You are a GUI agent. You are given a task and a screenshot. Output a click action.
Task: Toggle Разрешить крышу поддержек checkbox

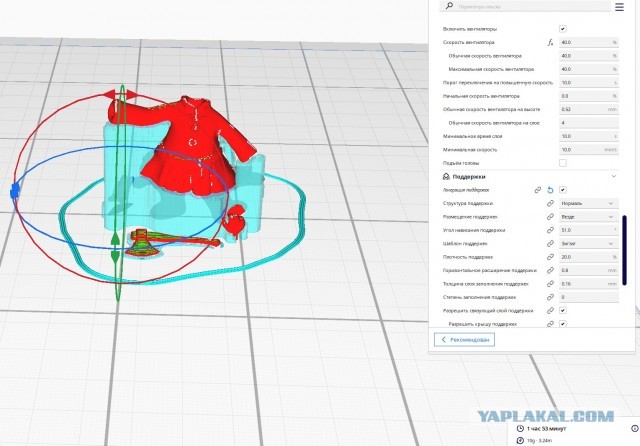tap(563, 324)
